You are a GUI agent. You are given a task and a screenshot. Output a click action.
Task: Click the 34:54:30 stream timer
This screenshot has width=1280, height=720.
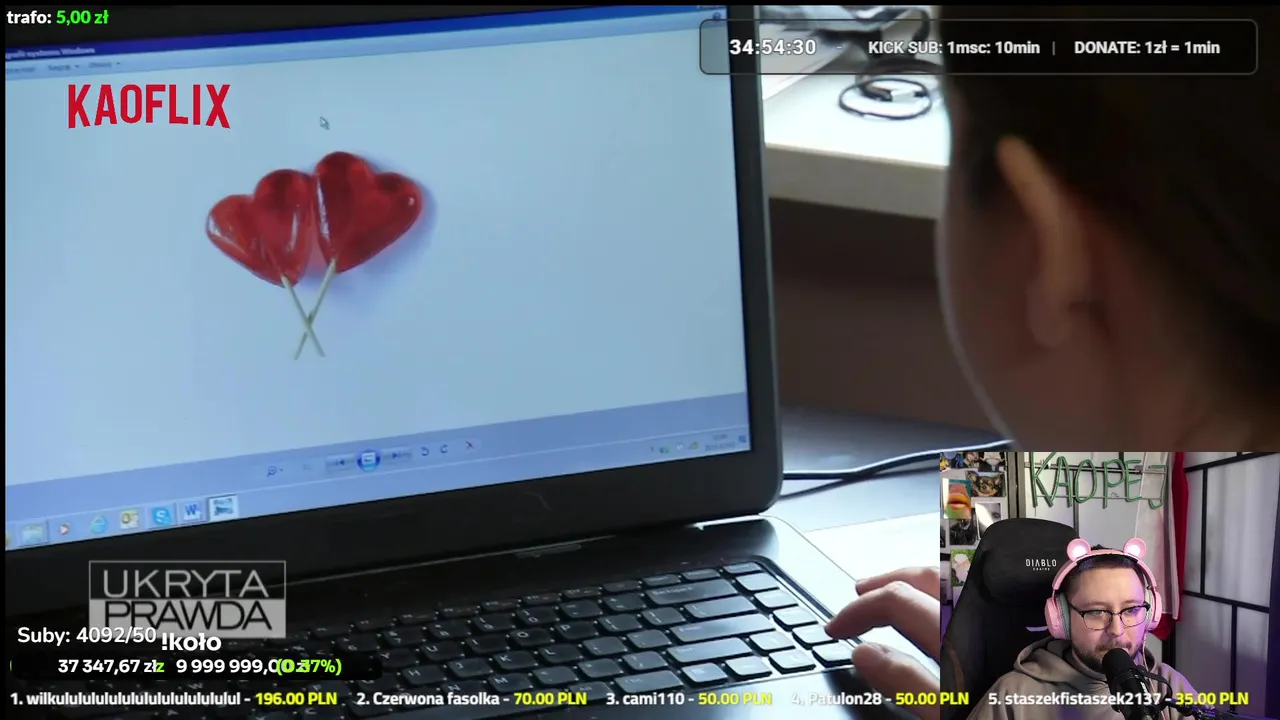772,47
